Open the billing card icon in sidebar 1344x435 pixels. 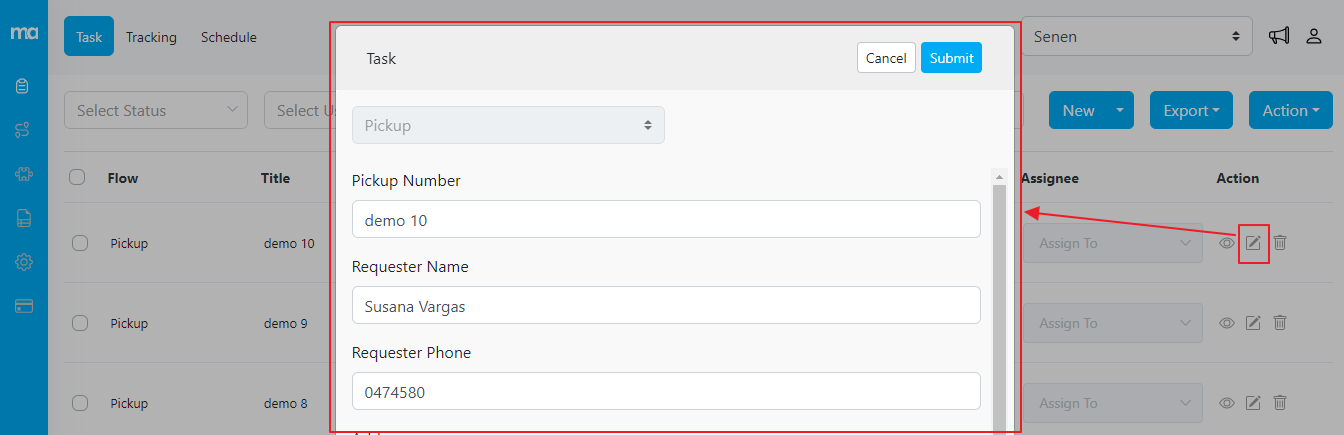click(x=24, y=306)
